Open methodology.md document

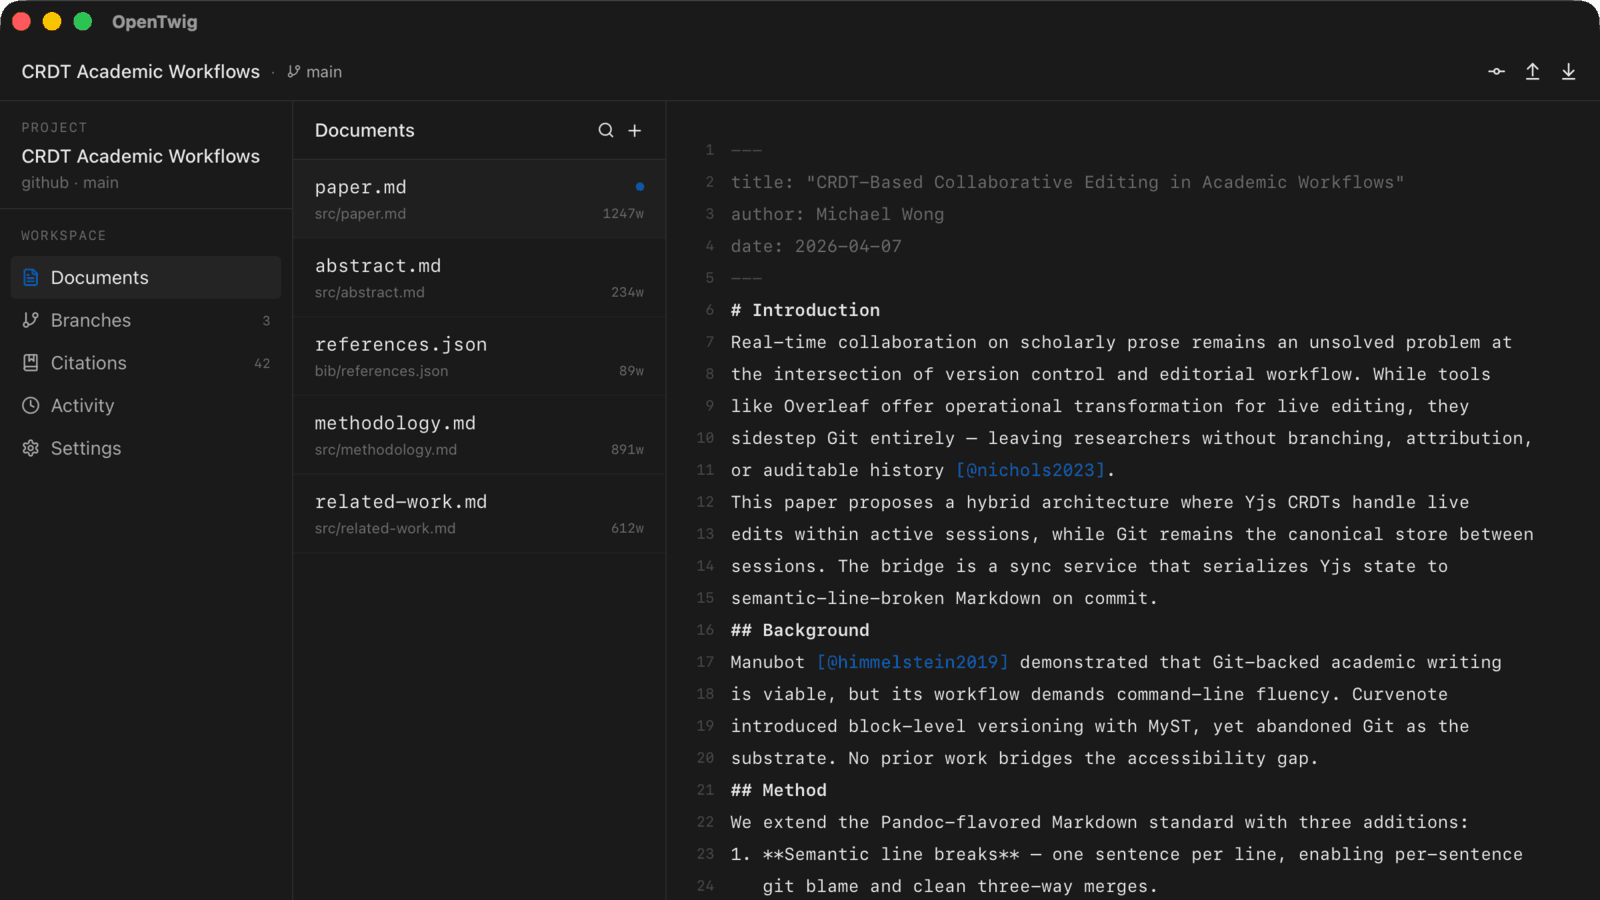coord(479,435)
